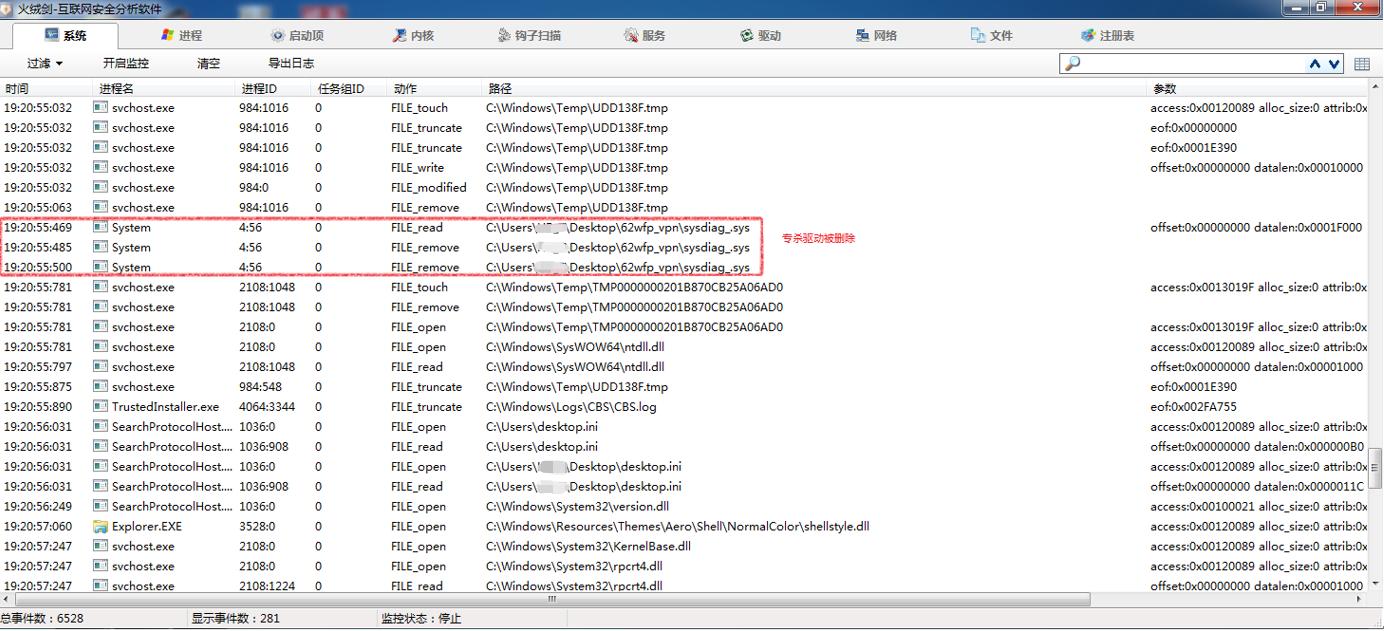Click the System icon at 19:20:55:469
1384x631 pixels.
click(x=100, y=227)
